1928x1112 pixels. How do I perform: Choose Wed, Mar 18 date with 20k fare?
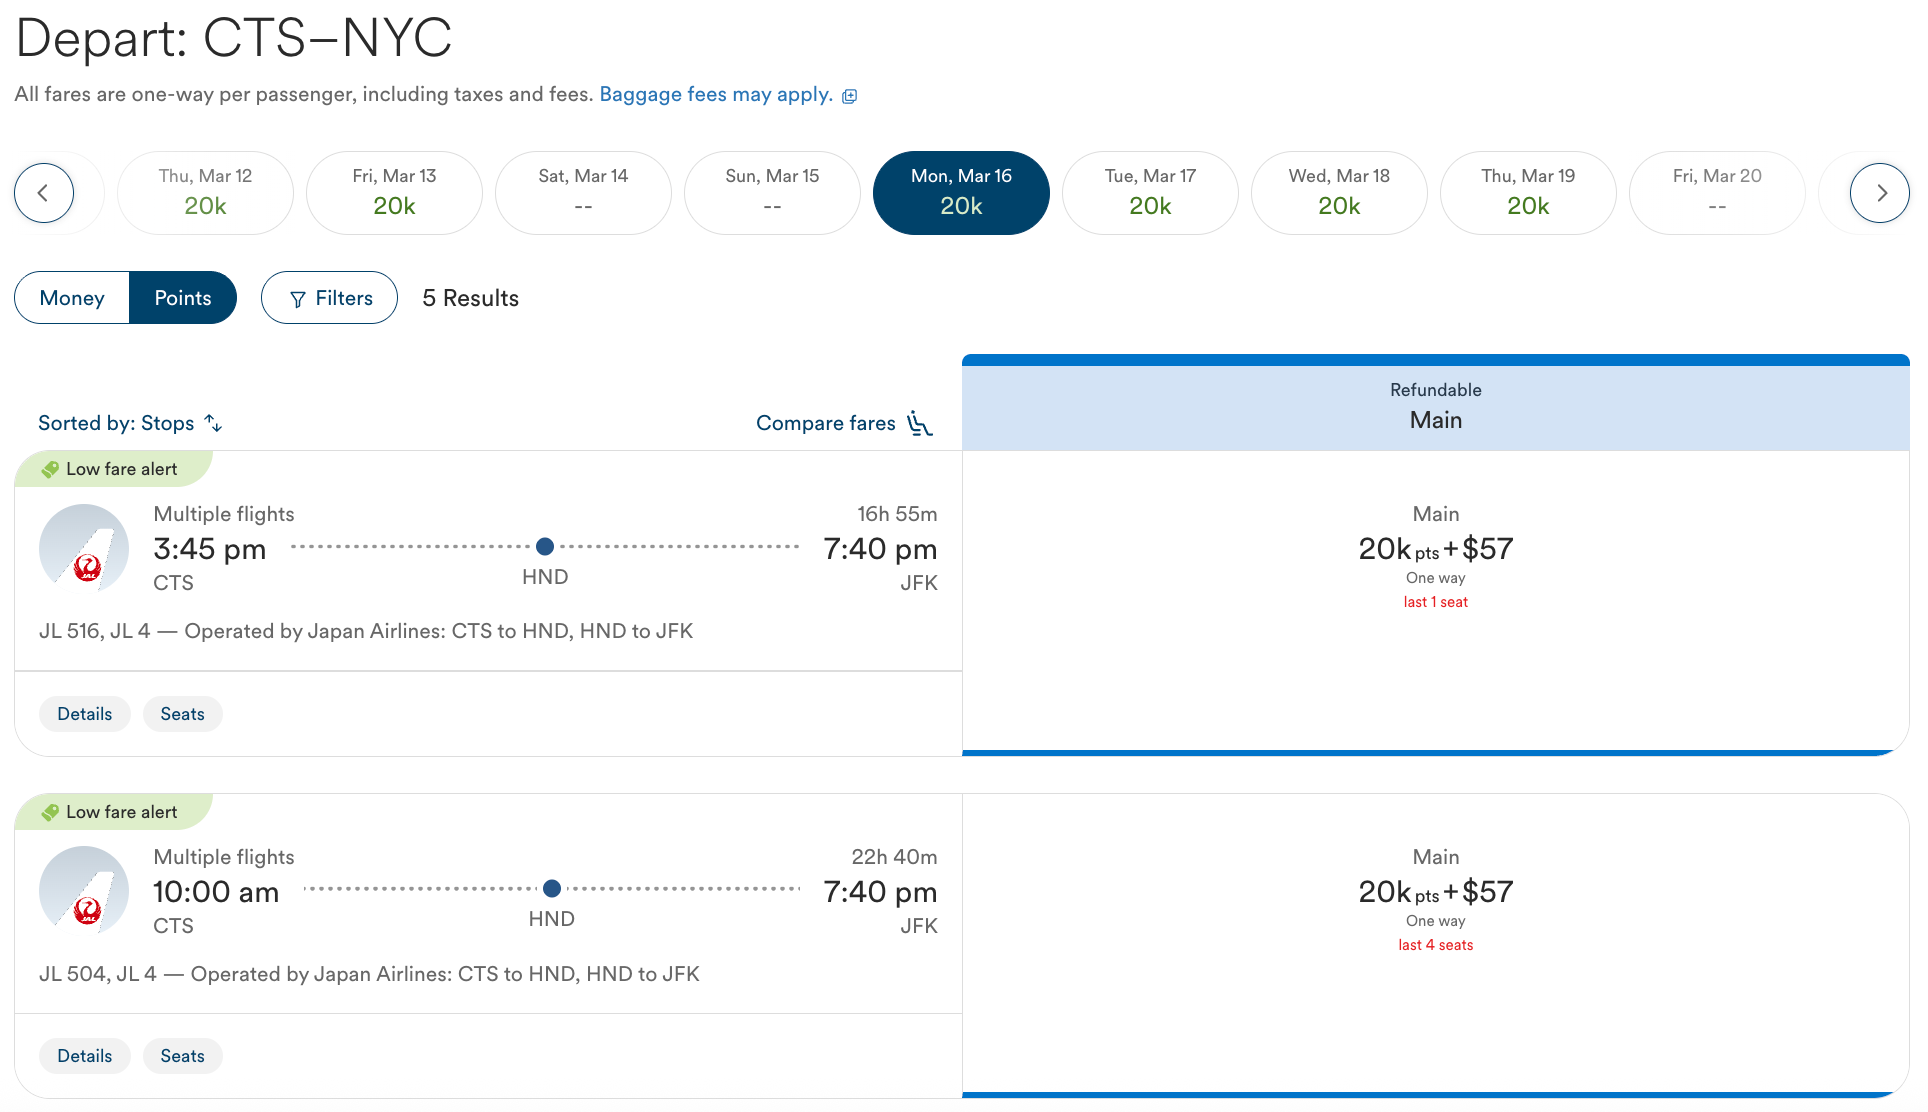(x=1339, y=193)
